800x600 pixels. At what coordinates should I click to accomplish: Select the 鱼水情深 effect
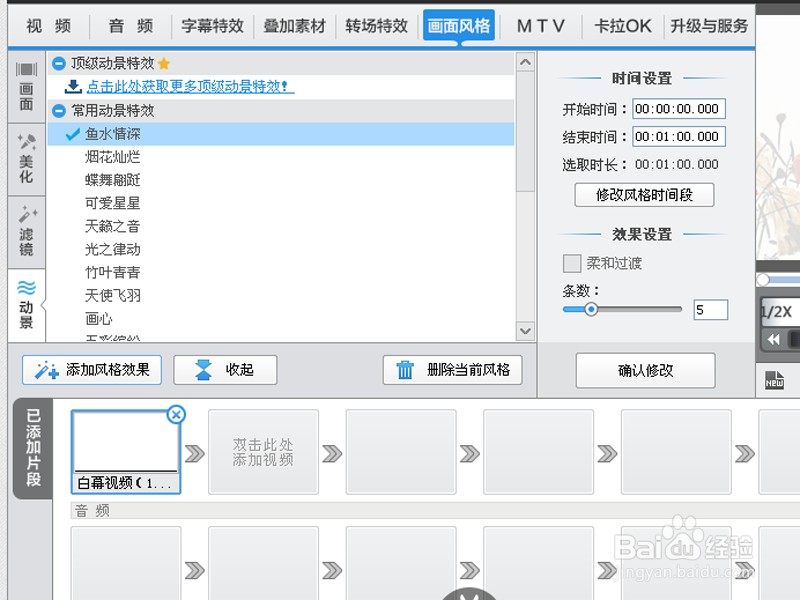(x=281, y=134)
